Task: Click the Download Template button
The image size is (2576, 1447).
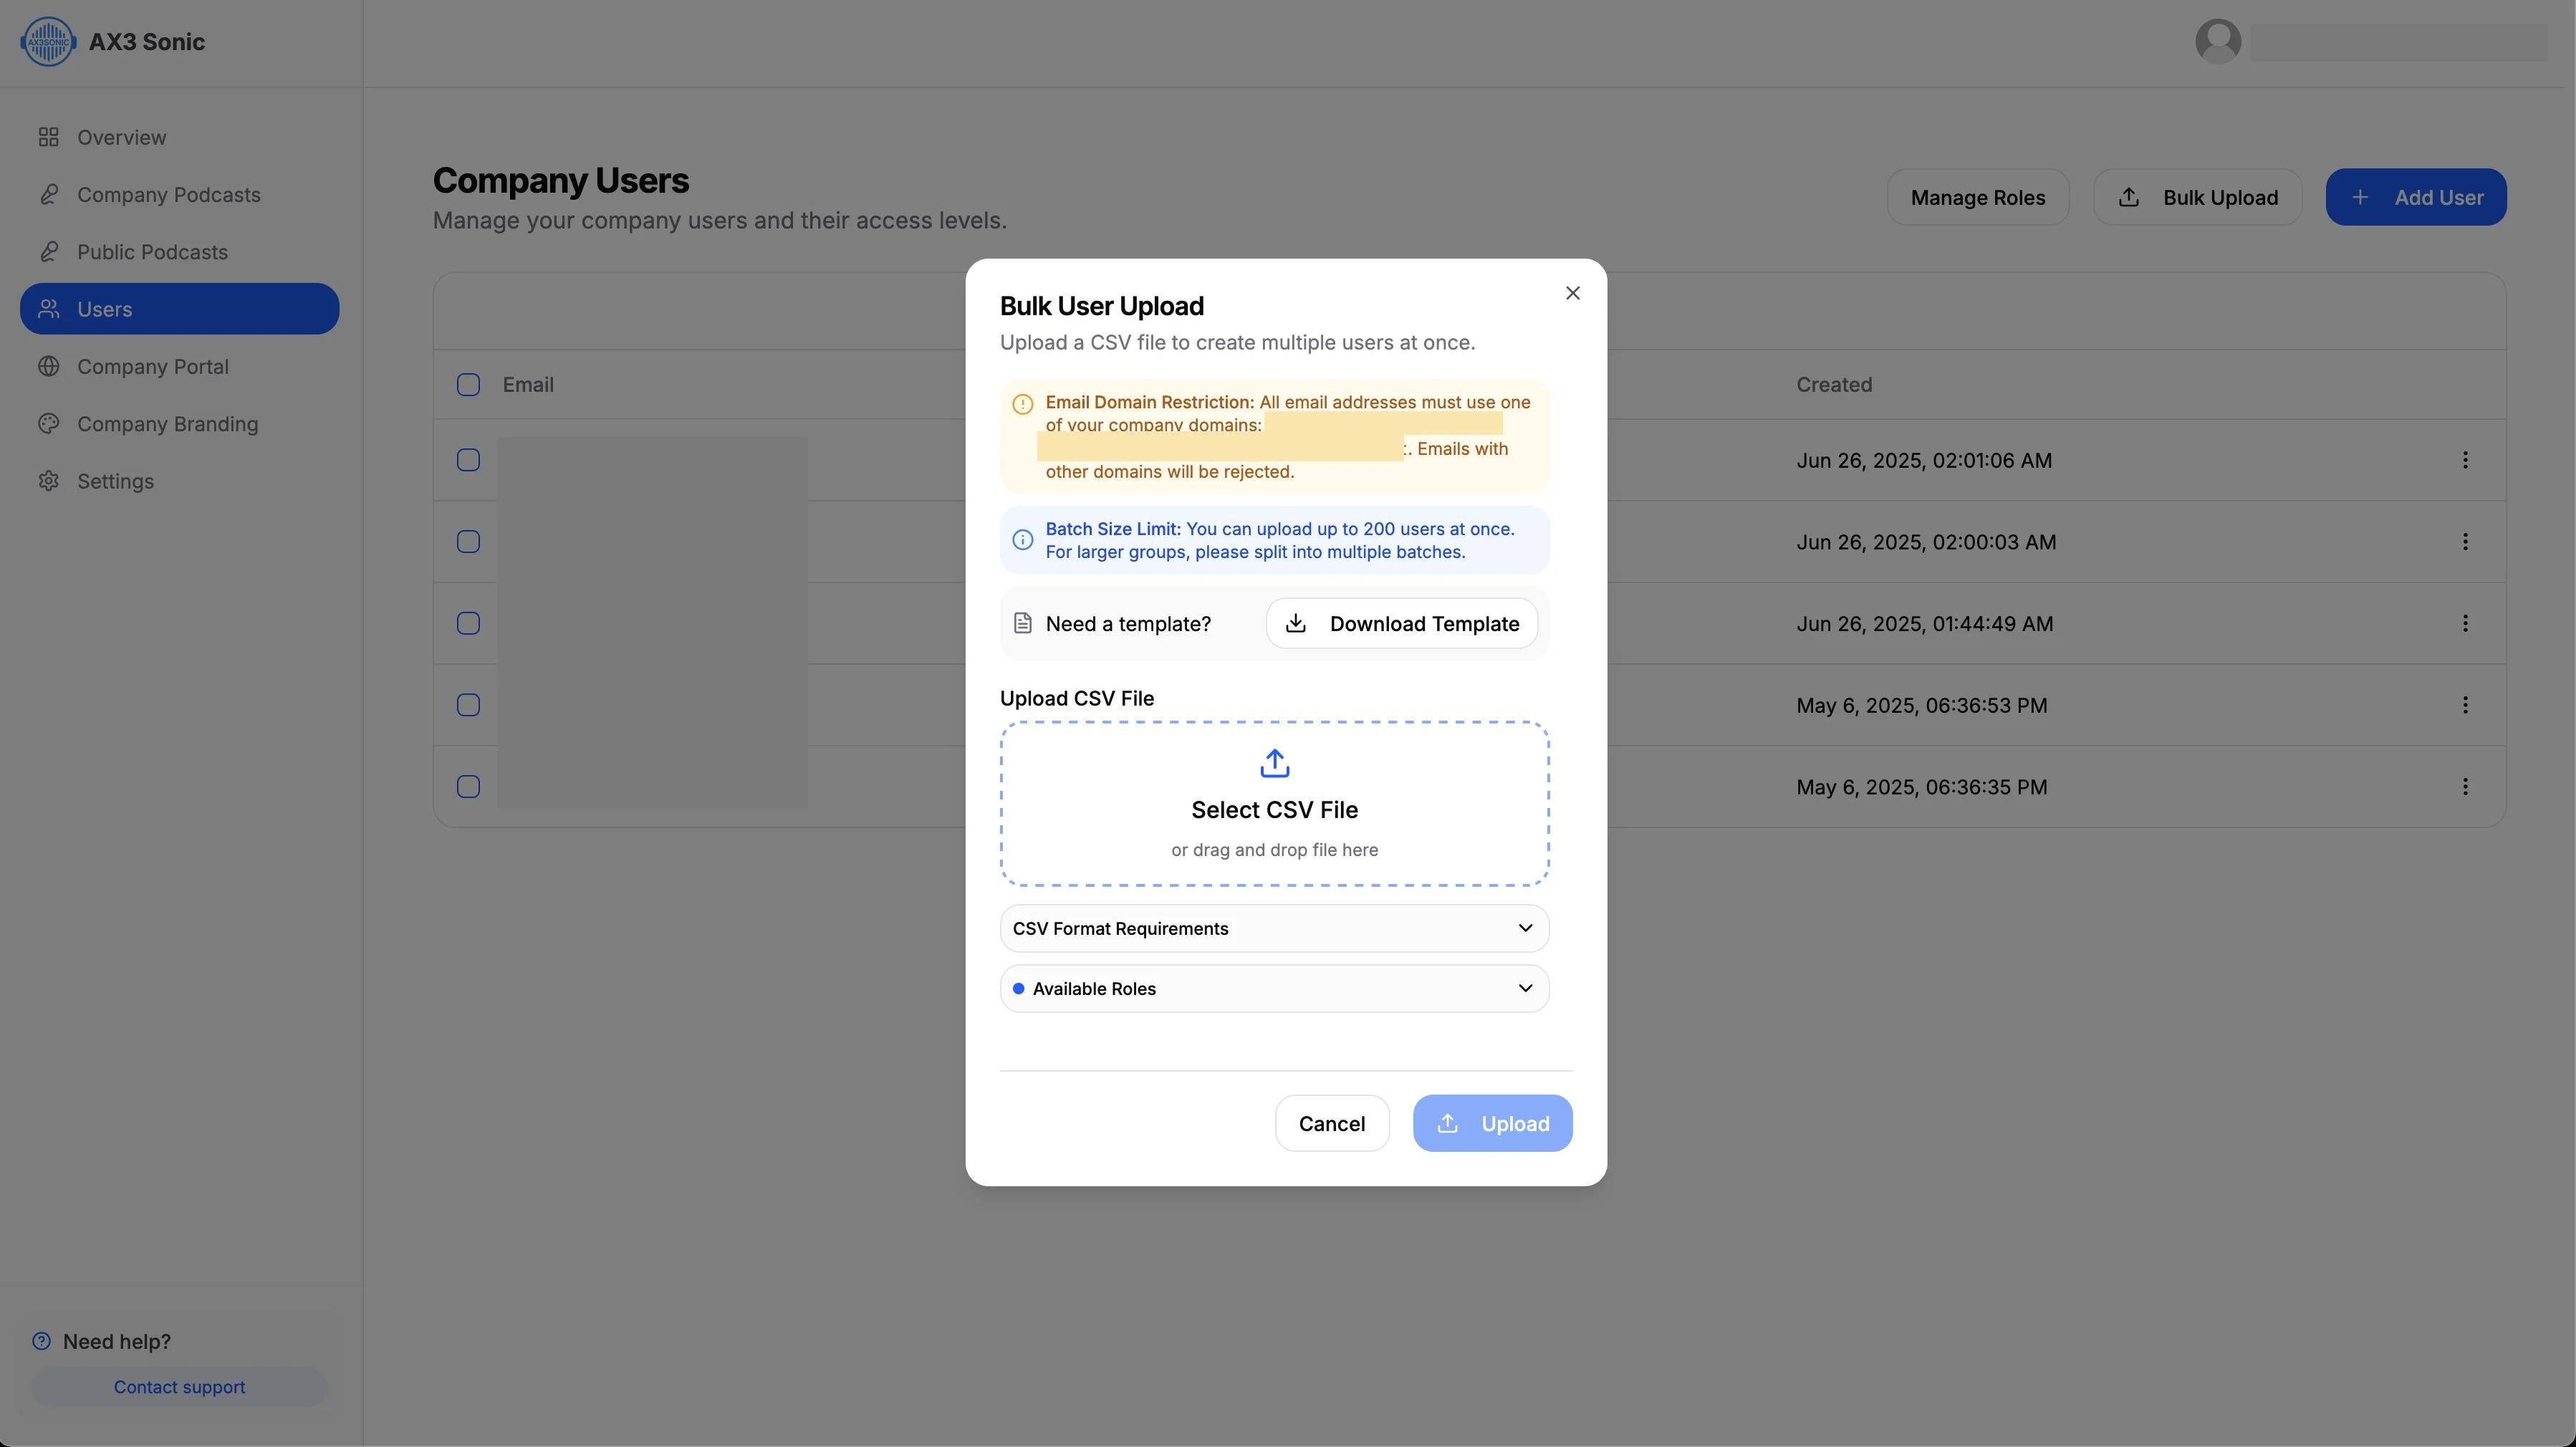Action: [1401, 623]
